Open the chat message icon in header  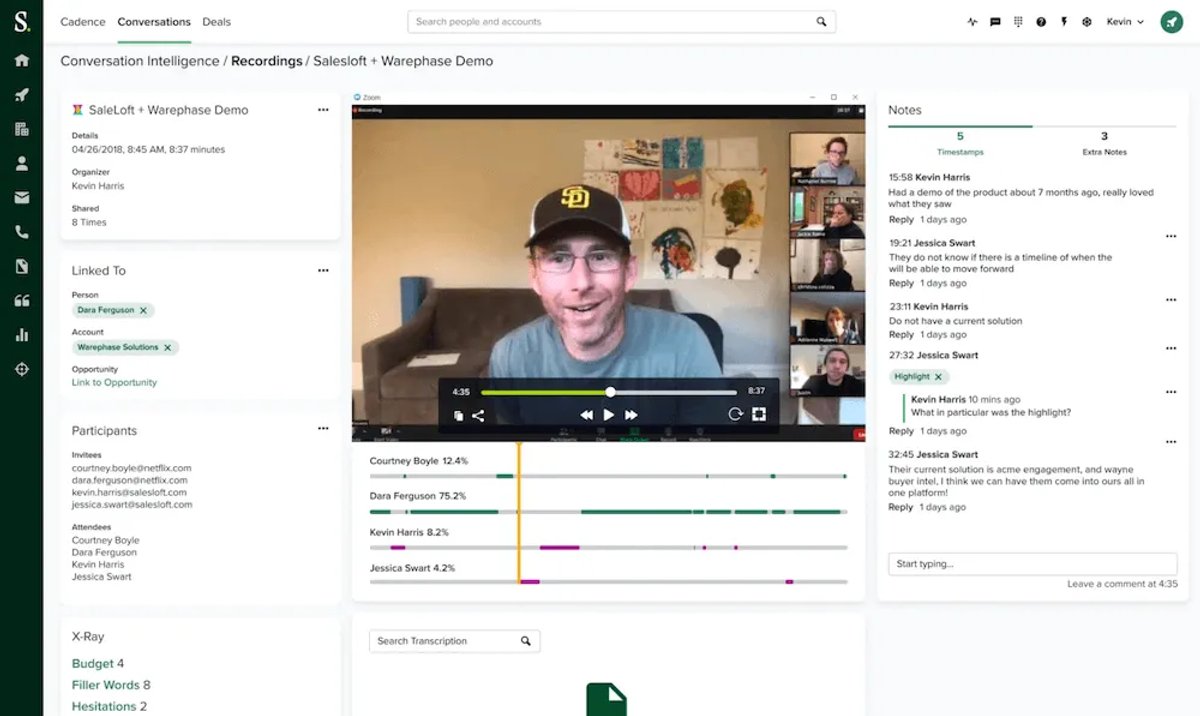(x=995, y=22)
